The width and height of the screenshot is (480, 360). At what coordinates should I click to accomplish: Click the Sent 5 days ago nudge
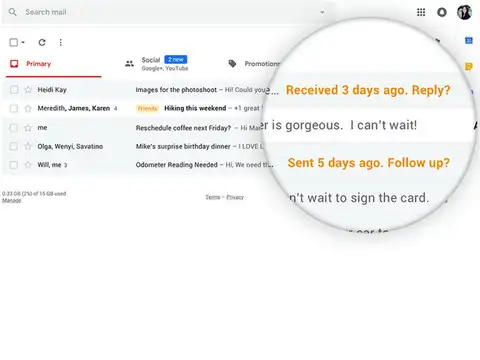coord(369,163)
